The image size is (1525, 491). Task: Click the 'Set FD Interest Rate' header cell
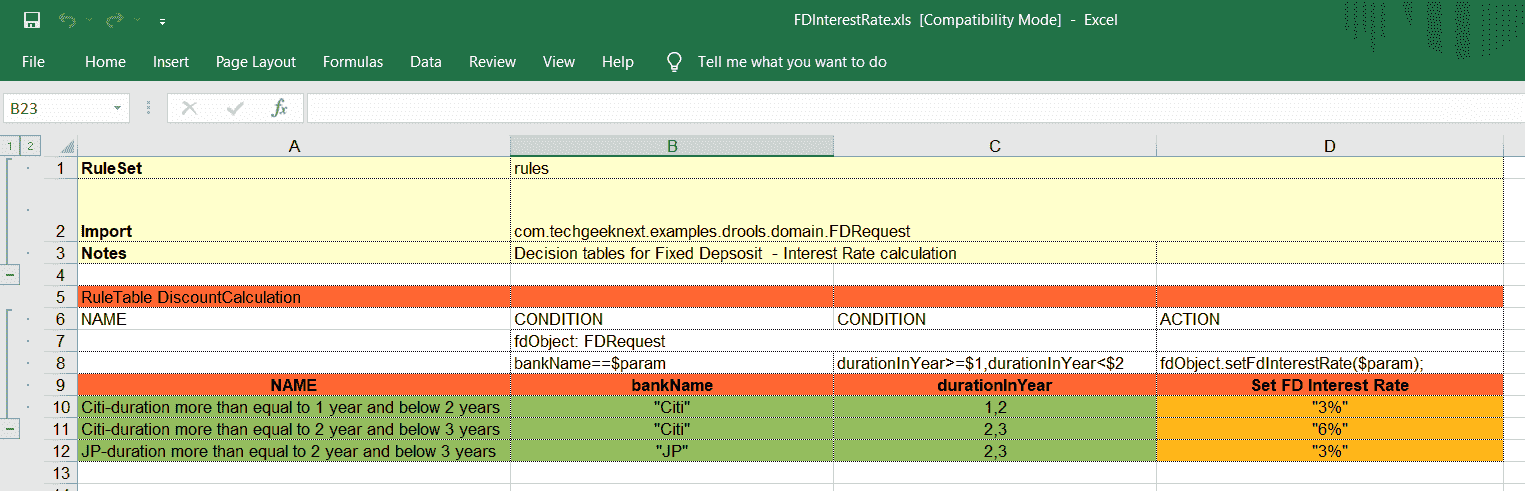[1330, 386]
